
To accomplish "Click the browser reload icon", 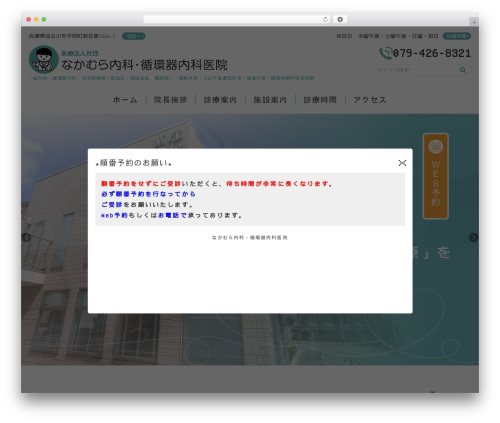I will (x=325, y=19).
